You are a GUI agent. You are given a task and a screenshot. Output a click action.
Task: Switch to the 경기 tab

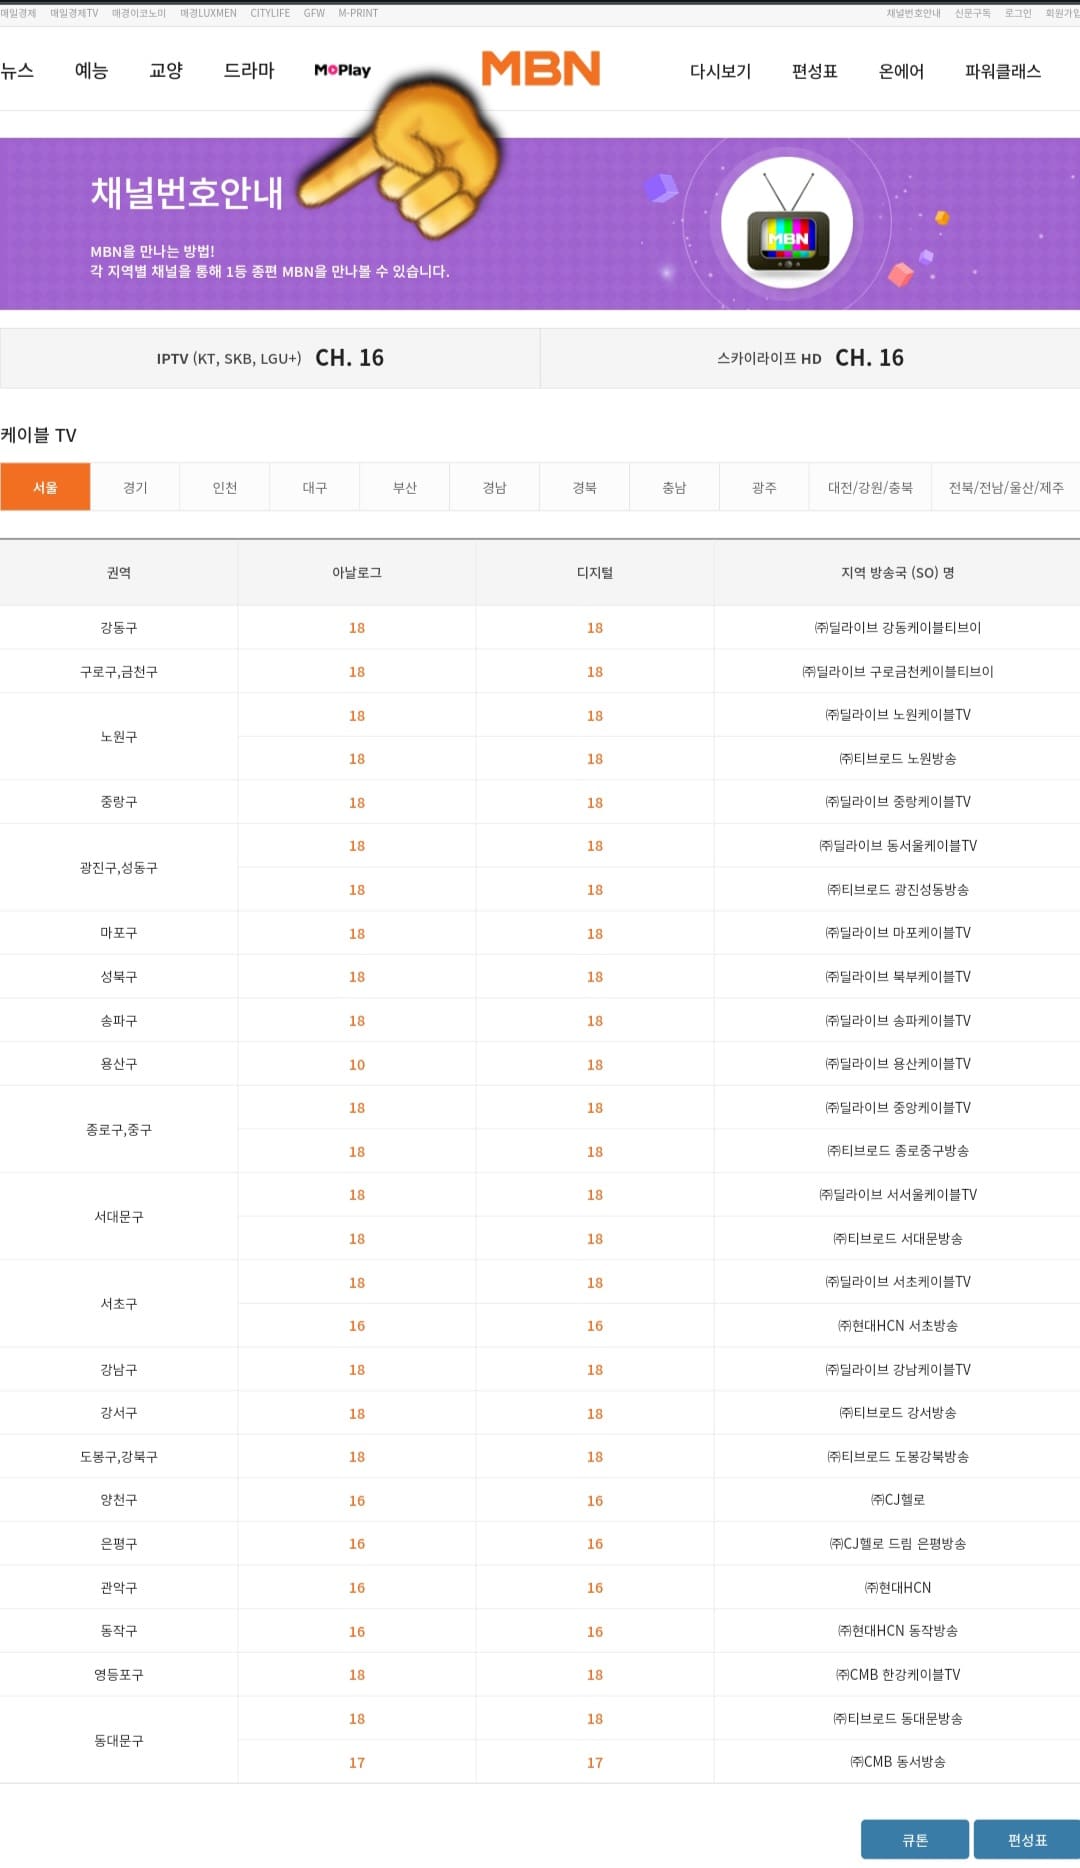(135, 487)
